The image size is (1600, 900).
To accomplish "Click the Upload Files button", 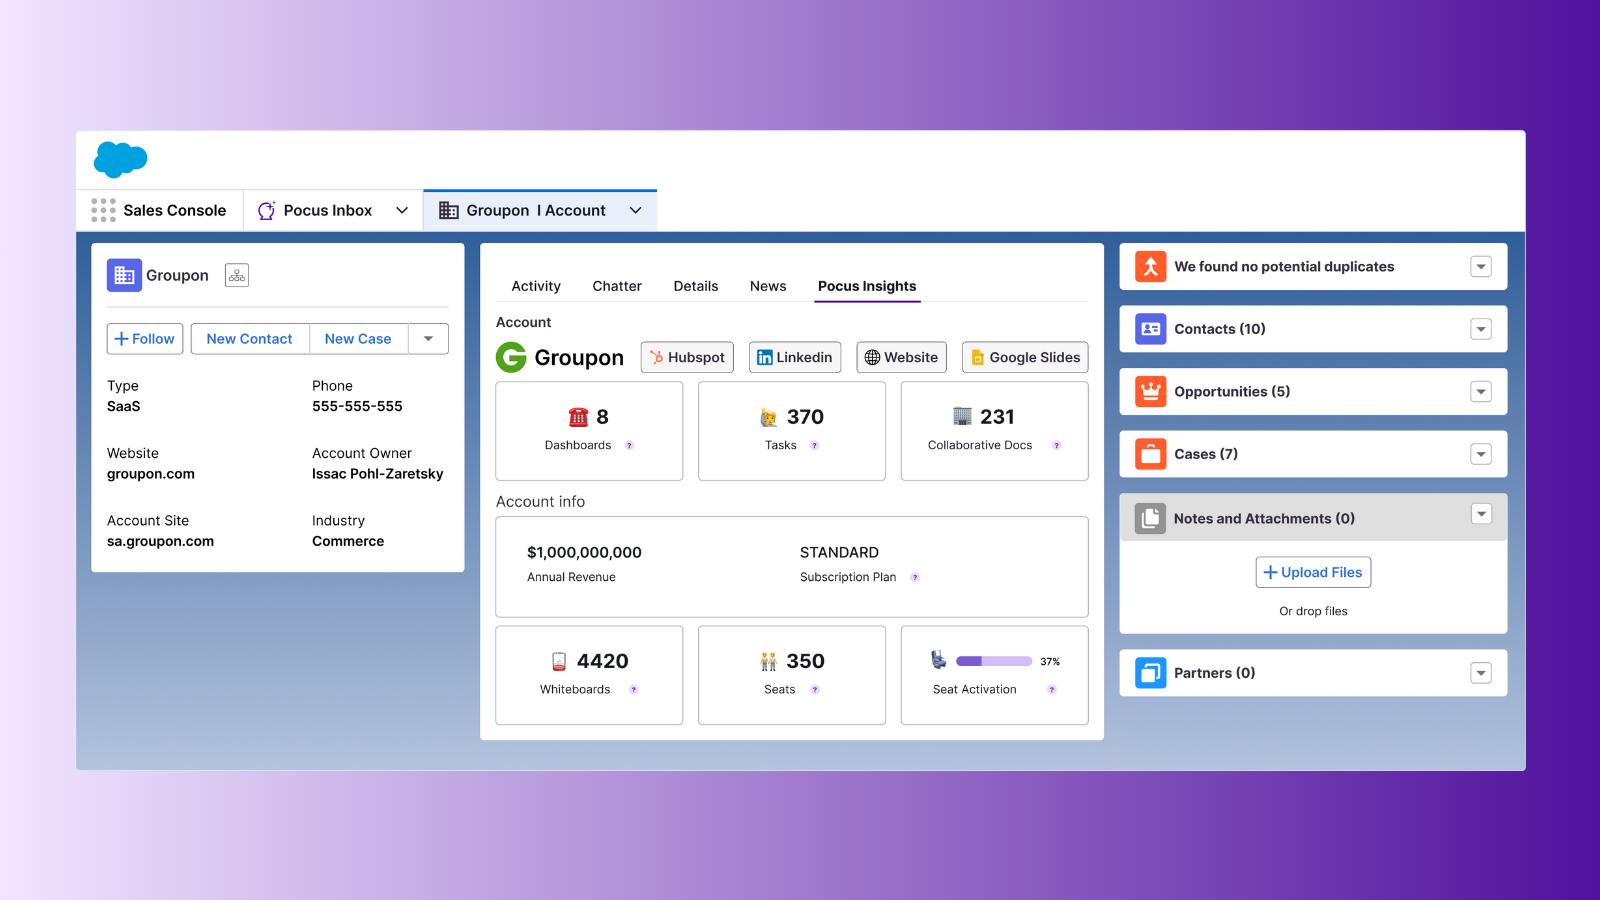I will [x=1313, y=572].
